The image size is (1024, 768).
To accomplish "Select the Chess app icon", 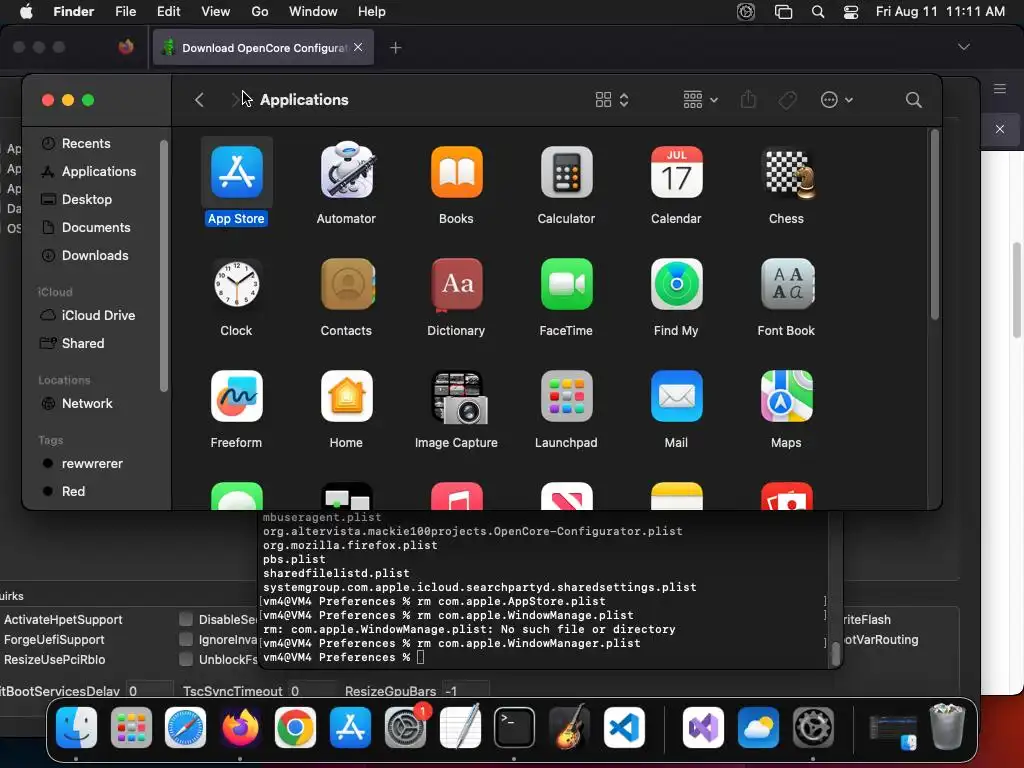I will click(789, 174).
